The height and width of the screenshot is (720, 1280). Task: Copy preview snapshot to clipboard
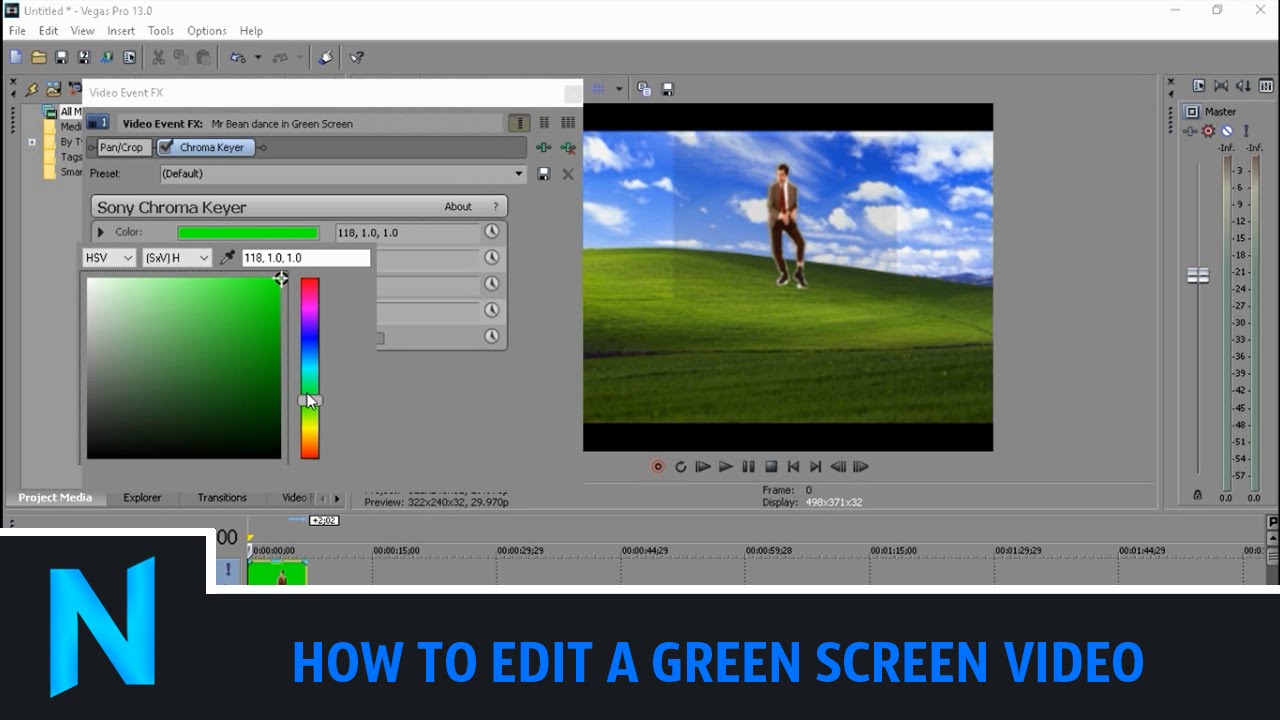644,89
